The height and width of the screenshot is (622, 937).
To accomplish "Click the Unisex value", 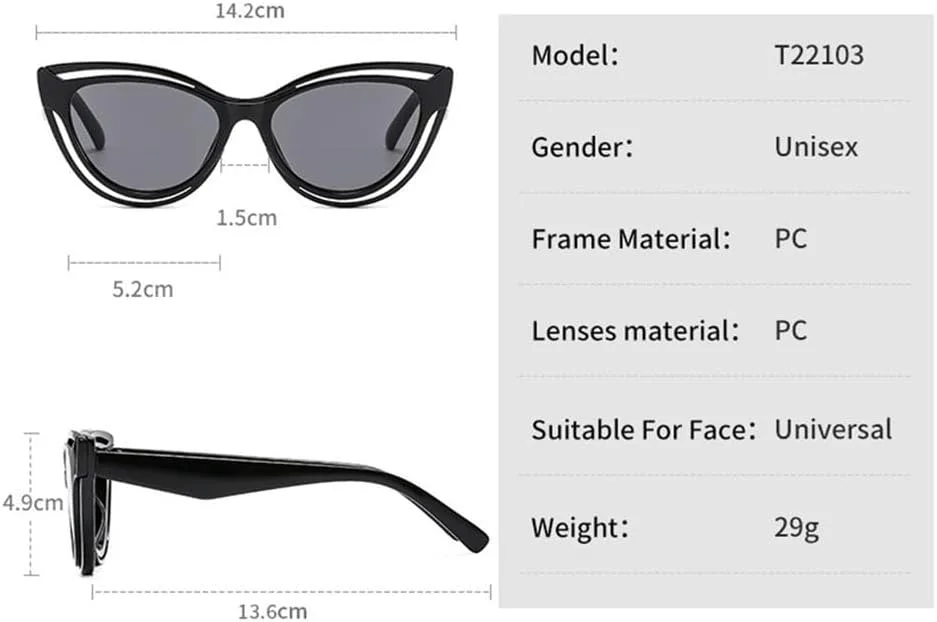I will pos(816,147).
